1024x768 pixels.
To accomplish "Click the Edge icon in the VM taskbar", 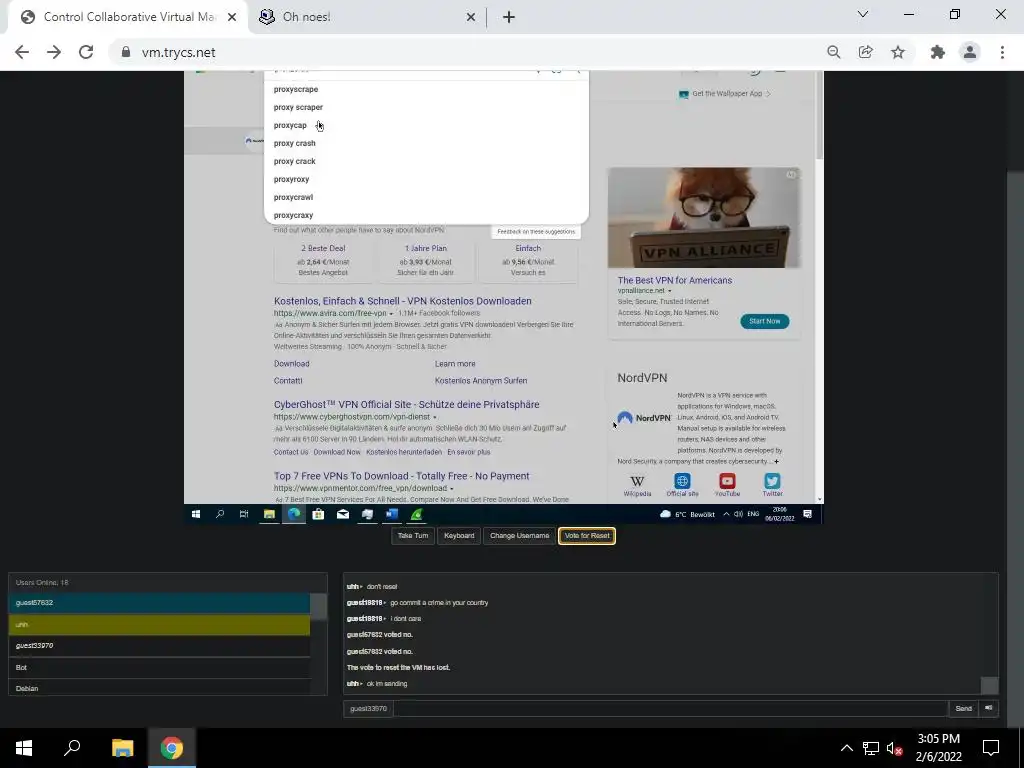I will click(294, 514).
